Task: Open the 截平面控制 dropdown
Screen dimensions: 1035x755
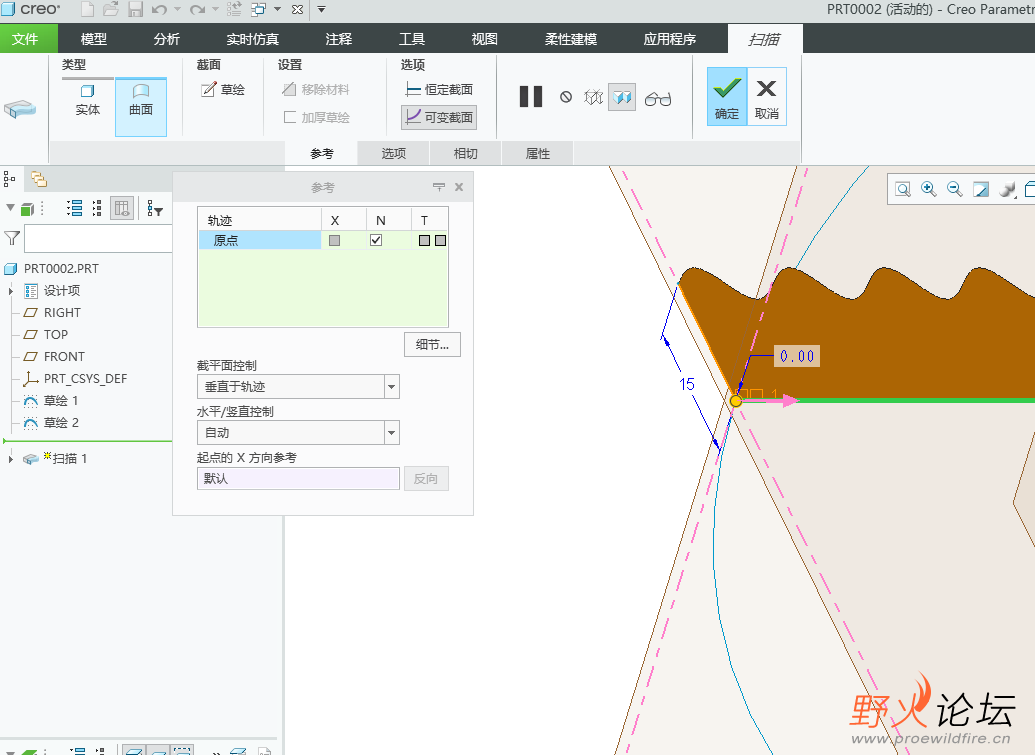Action: tap(391, 387)
